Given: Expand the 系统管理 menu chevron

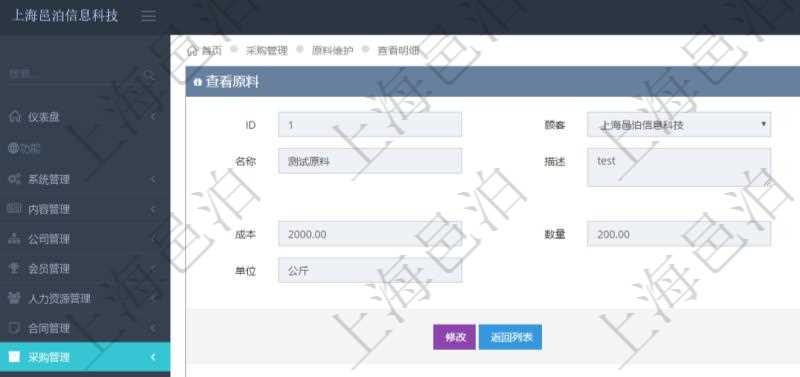Looking at the screenshot, I should tap(154, 180).
